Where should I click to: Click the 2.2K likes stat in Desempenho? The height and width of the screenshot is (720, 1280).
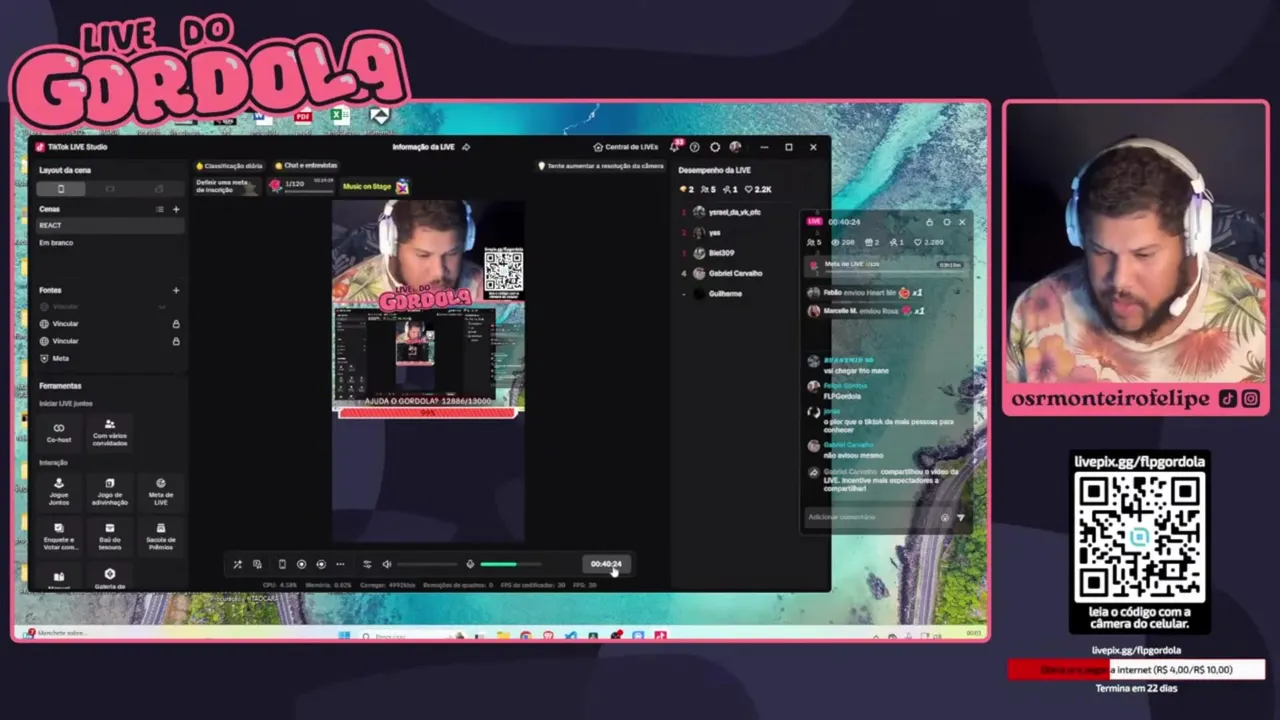[x=758, y=189]
